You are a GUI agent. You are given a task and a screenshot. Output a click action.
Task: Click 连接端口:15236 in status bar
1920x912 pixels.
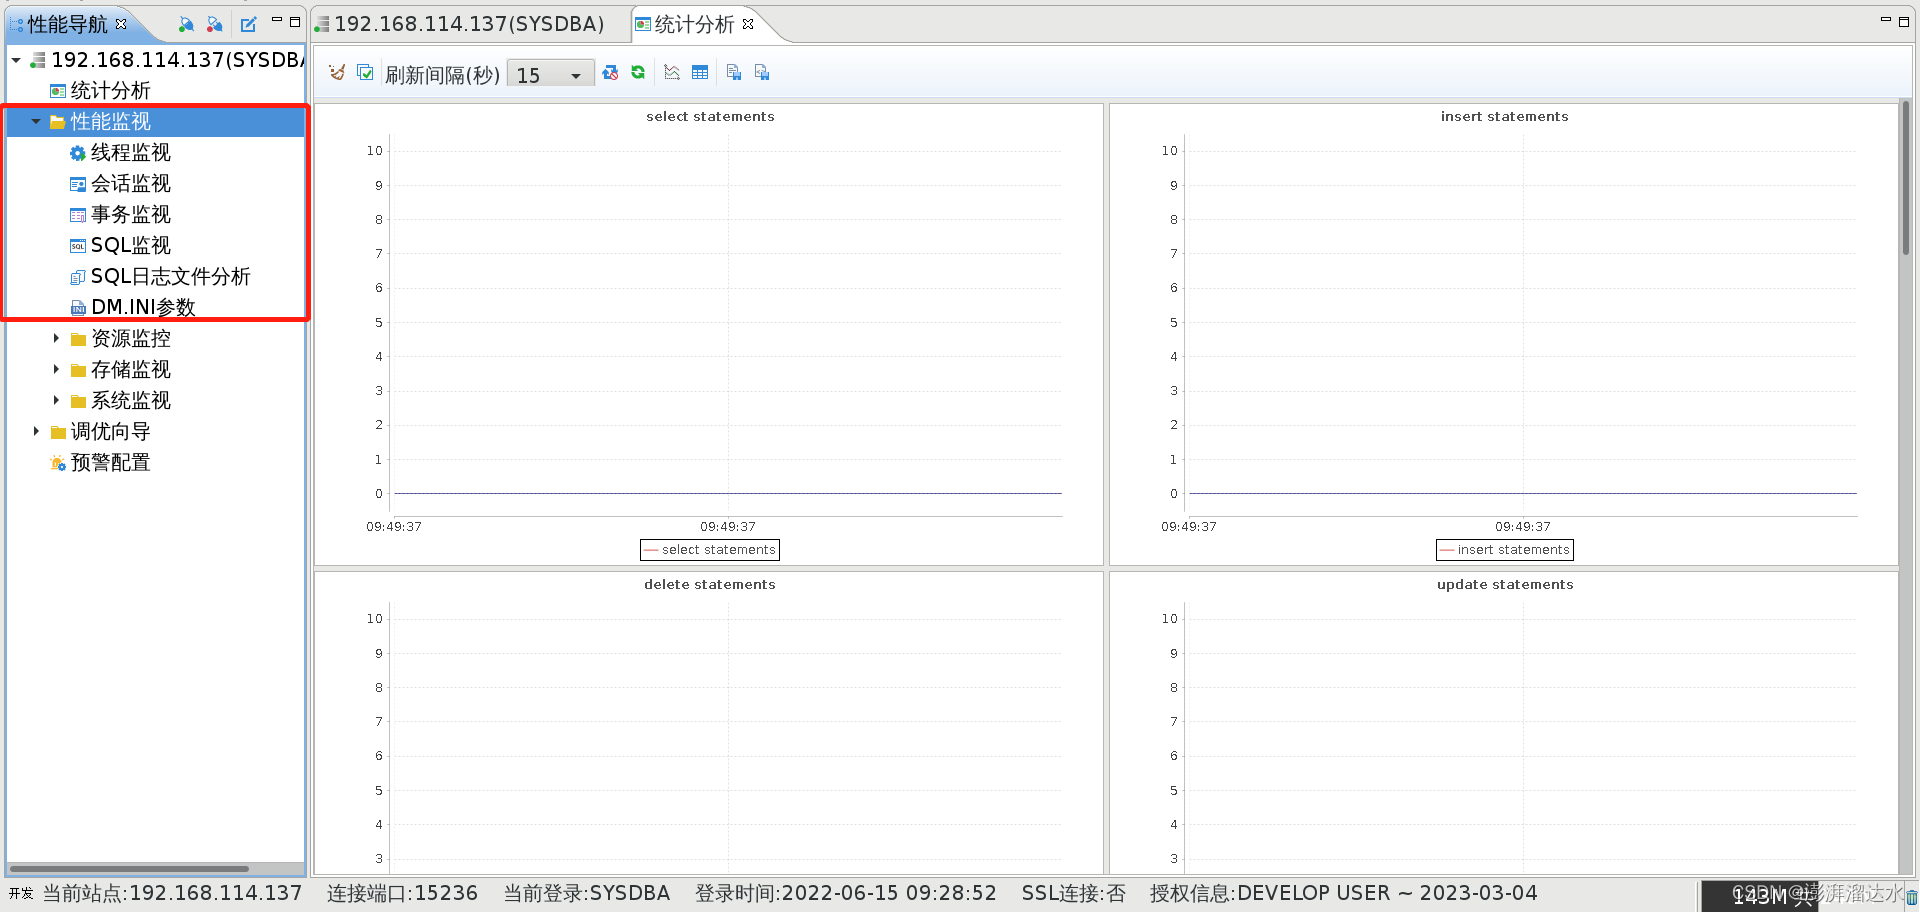coord(402,893)
